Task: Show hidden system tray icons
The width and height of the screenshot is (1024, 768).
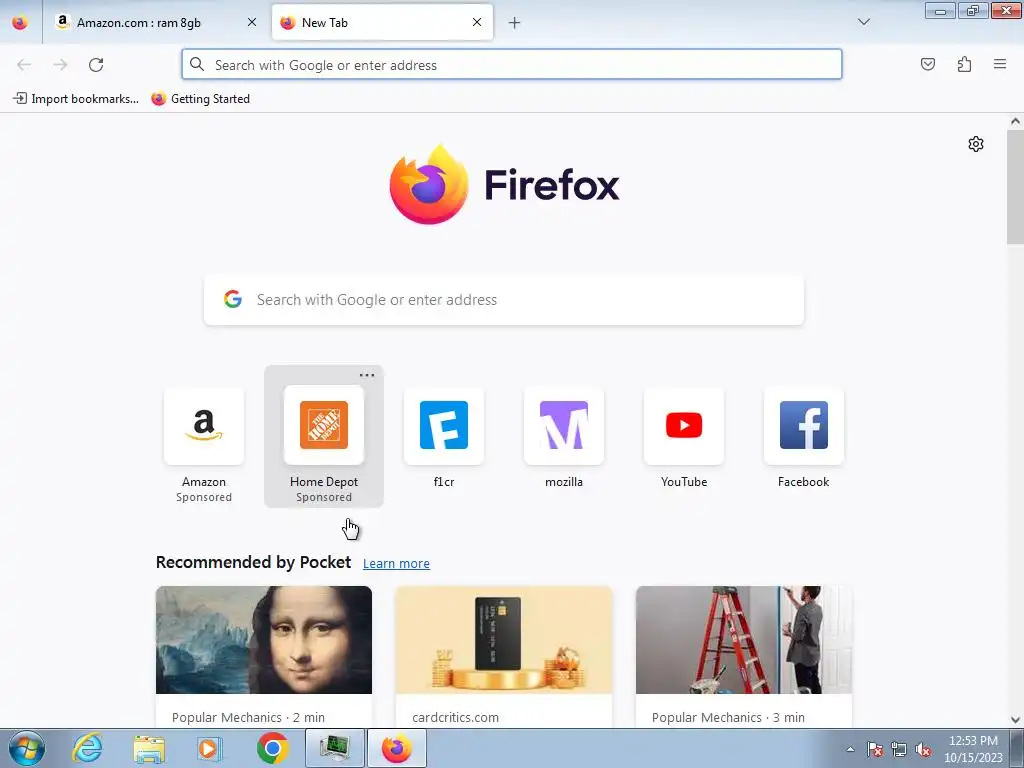Action: coord(850,749)
